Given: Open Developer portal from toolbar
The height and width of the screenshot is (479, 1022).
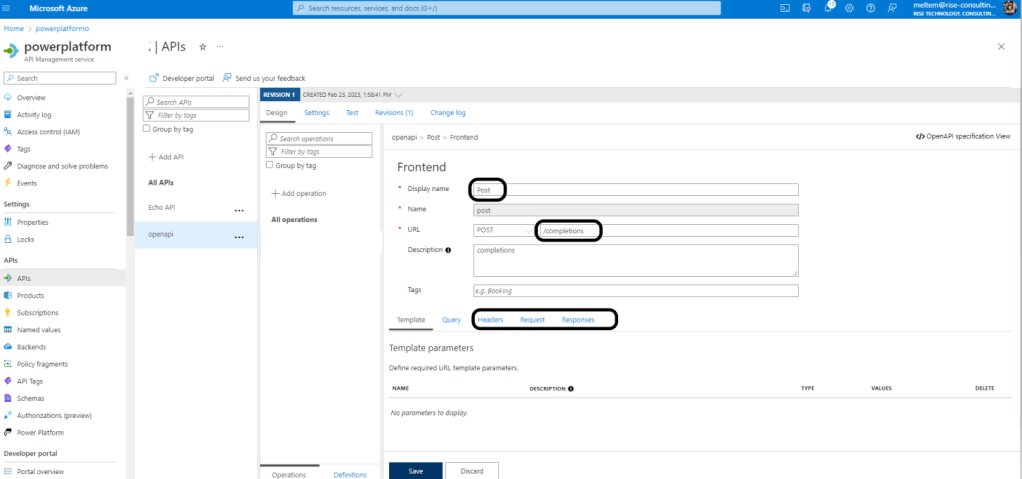Looking at the screenshot, I should [x=181, y=78].
